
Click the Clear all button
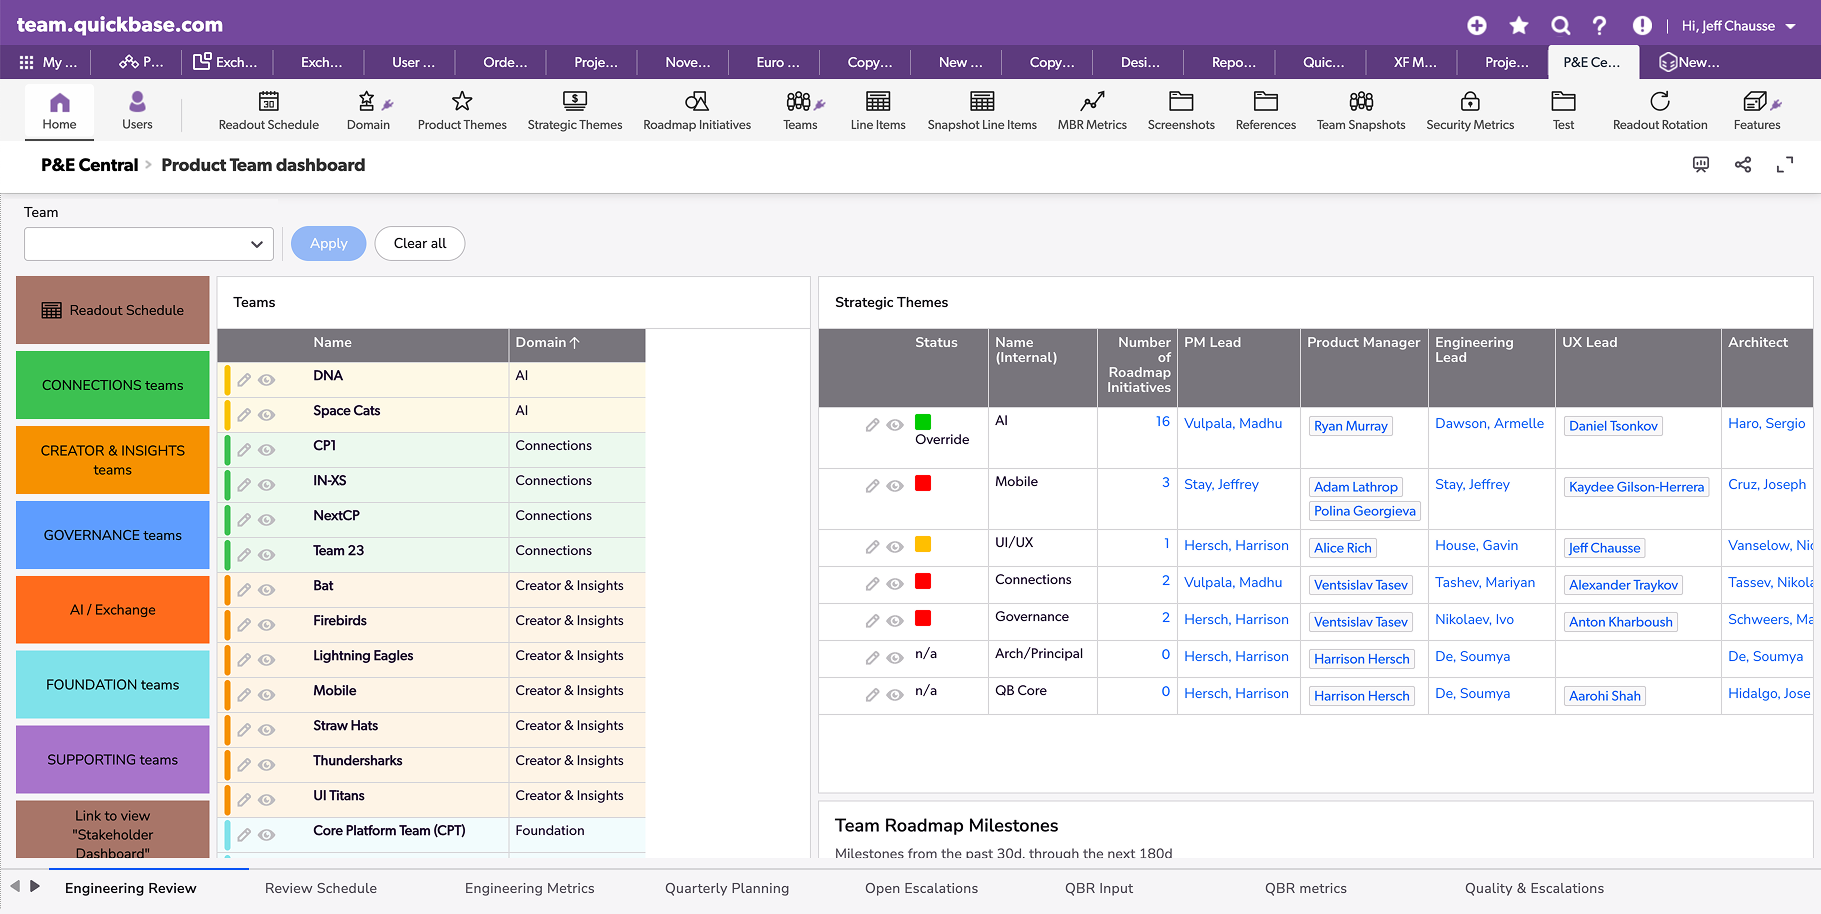420,244
